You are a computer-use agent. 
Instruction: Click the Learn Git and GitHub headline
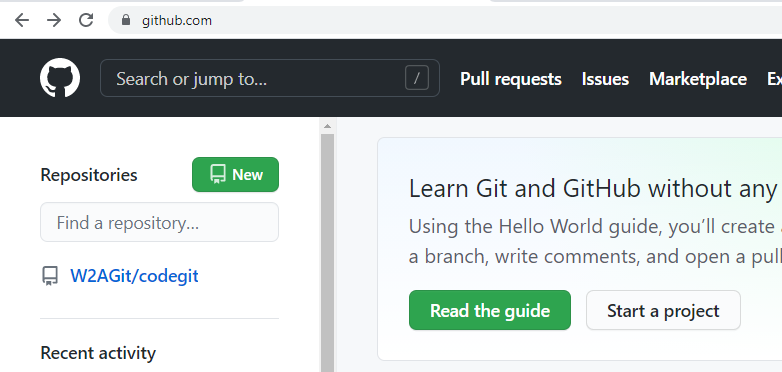tap(594, 189)
